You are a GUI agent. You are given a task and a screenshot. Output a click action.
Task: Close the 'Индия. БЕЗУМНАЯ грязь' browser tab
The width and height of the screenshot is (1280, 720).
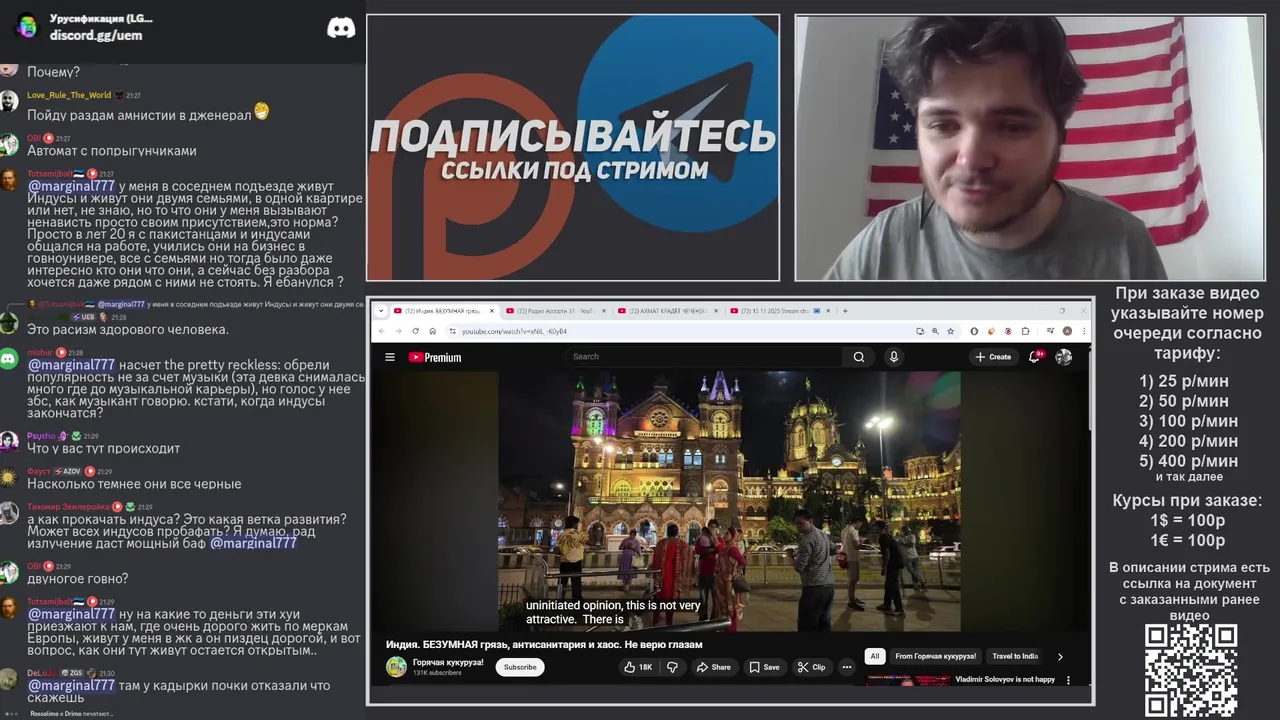pos(492,311)
